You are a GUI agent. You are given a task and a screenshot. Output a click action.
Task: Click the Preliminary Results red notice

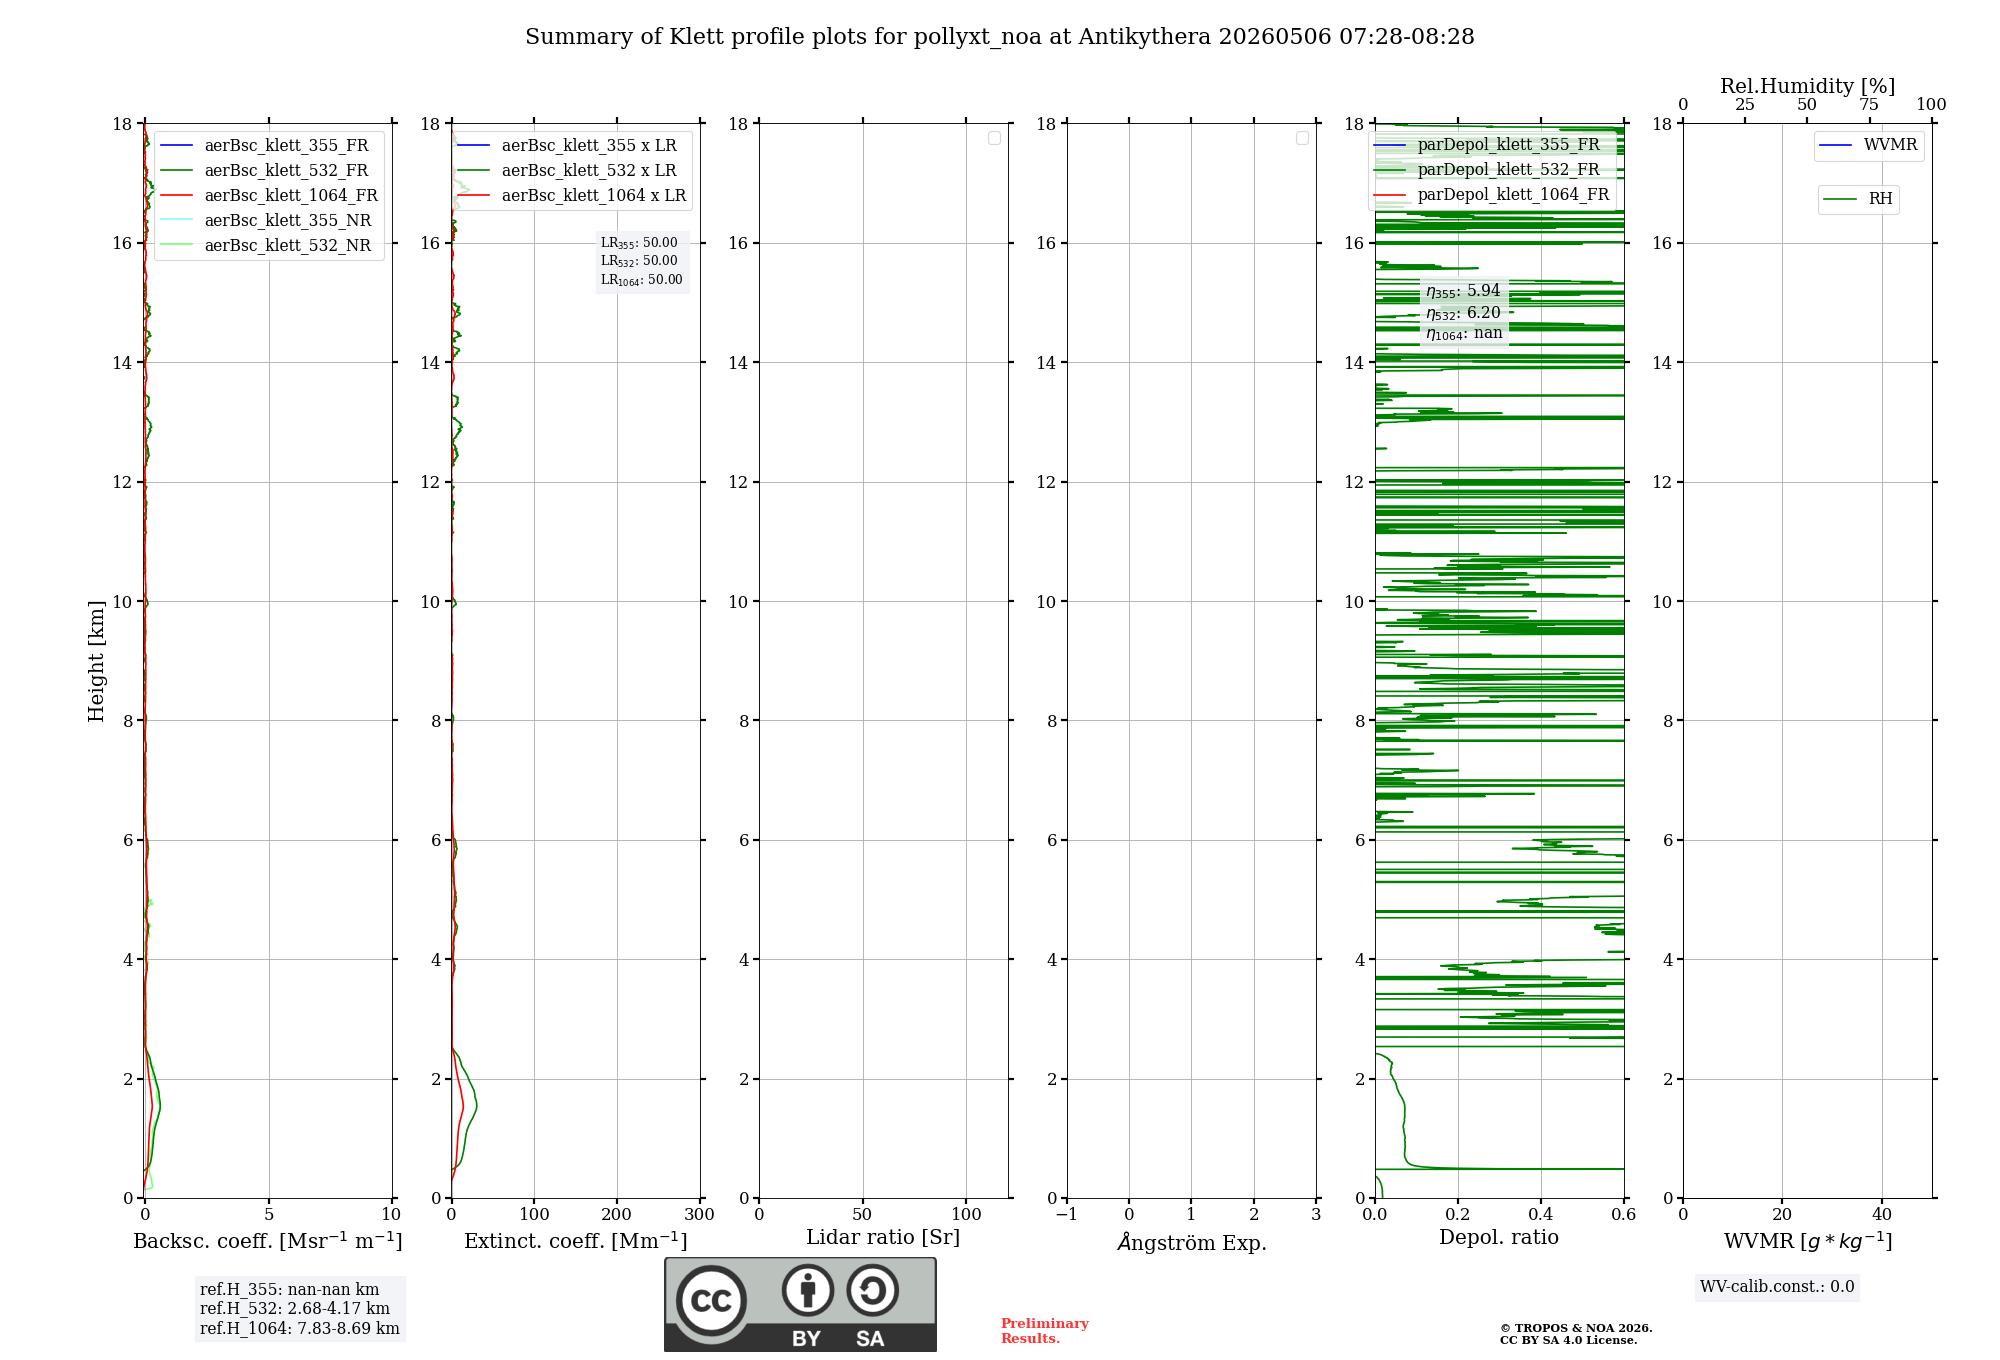[x=1045, y=1331]
